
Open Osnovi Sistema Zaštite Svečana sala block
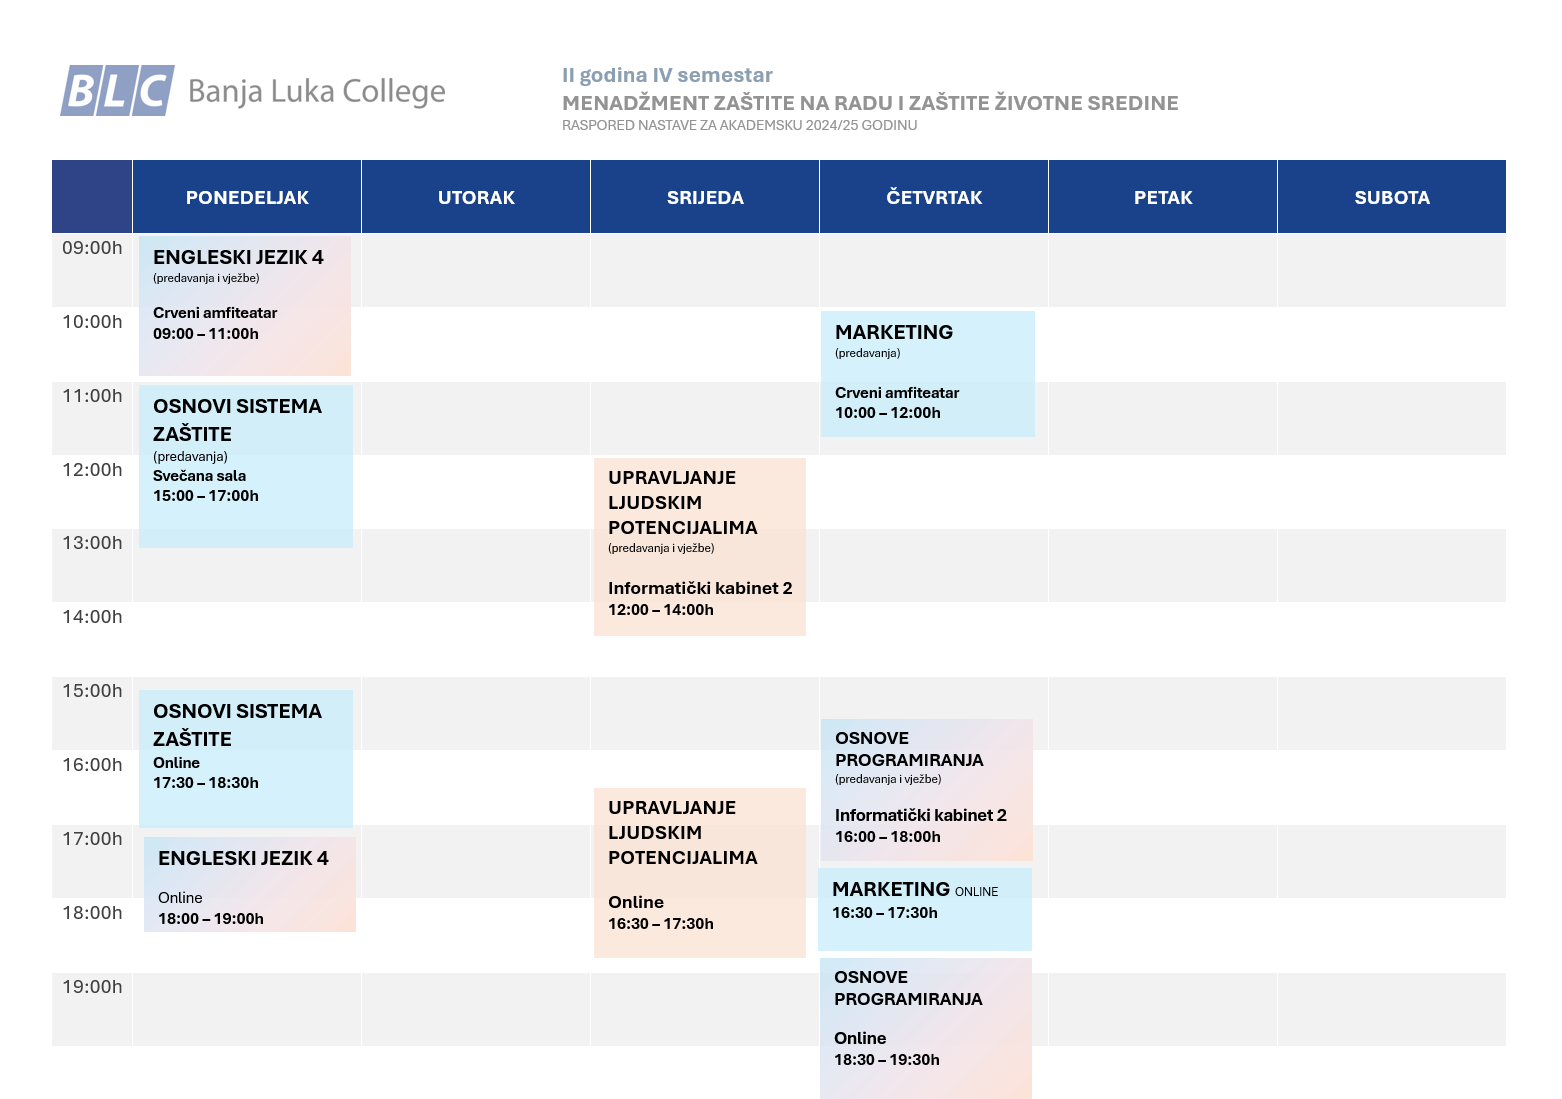click(x=246, y=466)
